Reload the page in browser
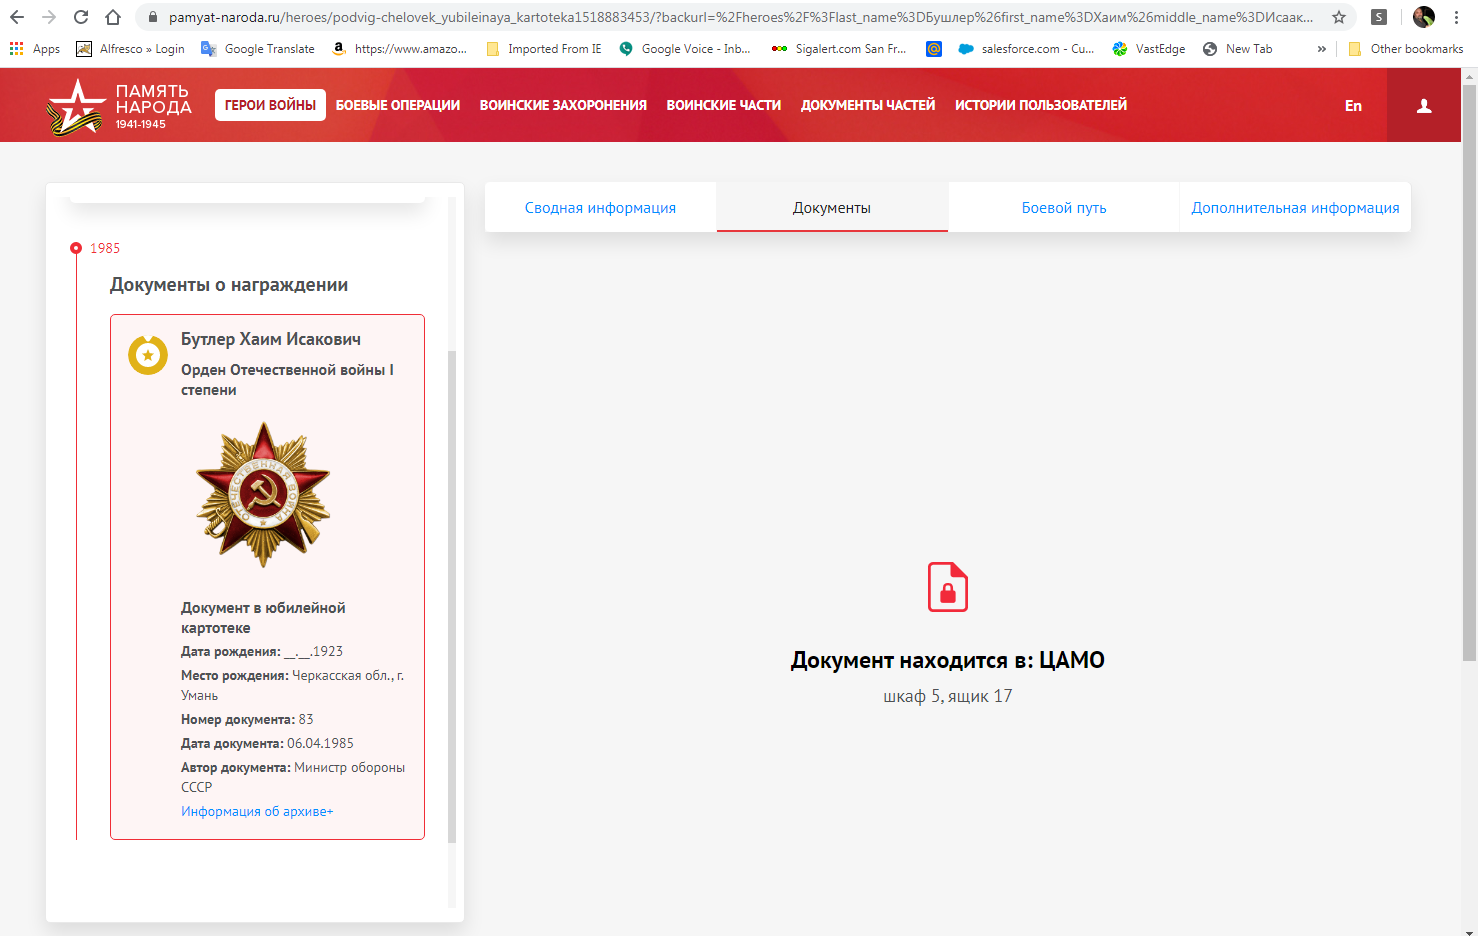Image resolution: width=1478 pixels, height=936 pixels. pyautogui.click(x=81, y=17)
